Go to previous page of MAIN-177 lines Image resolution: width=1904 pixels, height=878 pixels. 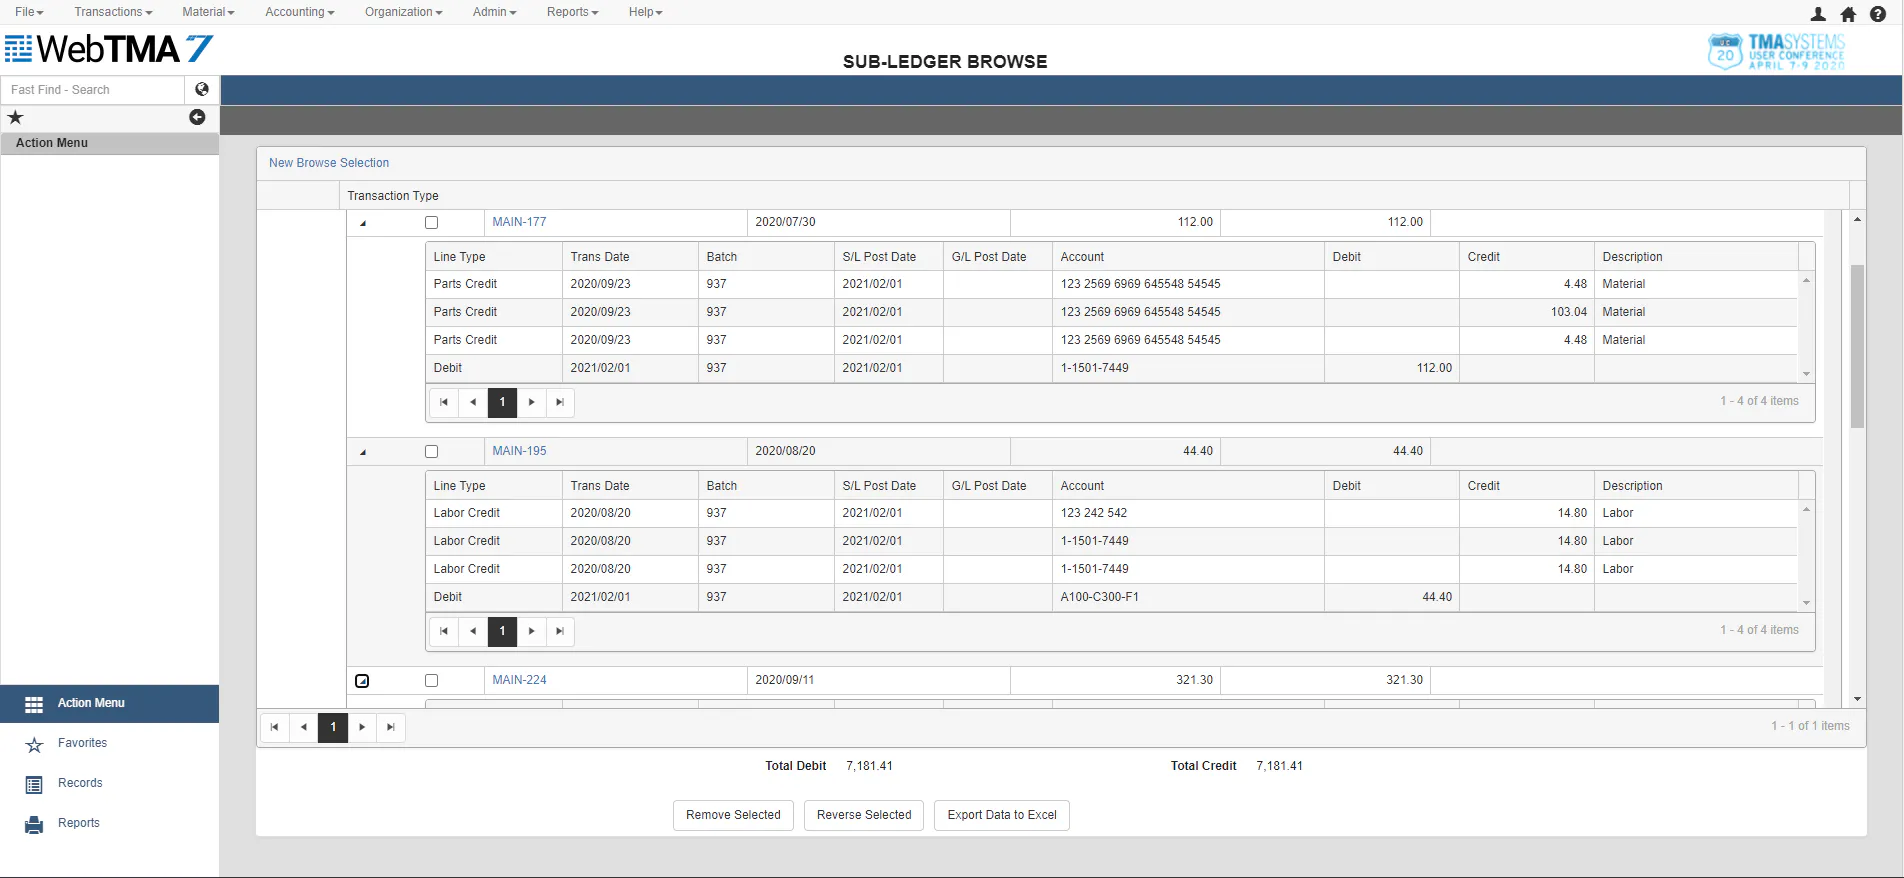(x=473, y=402)
